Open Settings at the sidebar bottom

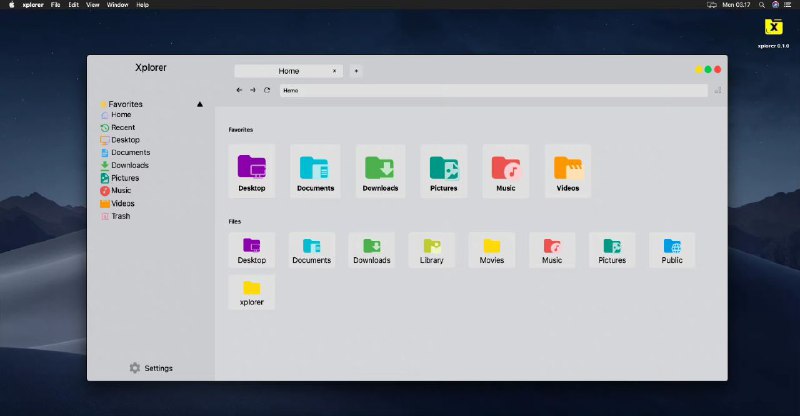coord(151,368)
